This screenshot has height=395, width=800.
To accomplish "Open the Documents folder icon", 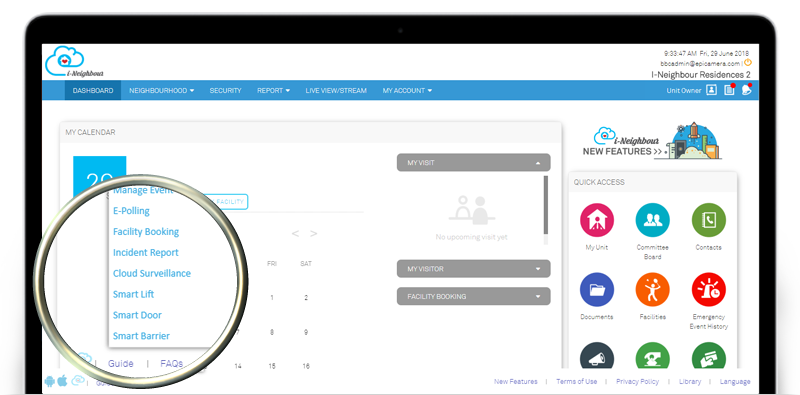I will pos(596,289).
